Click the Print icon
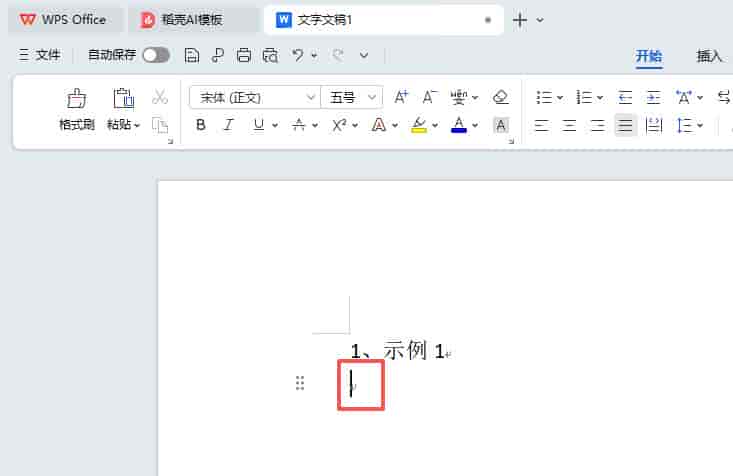Viewport: 733px width, 476px height. click(244, 55)
